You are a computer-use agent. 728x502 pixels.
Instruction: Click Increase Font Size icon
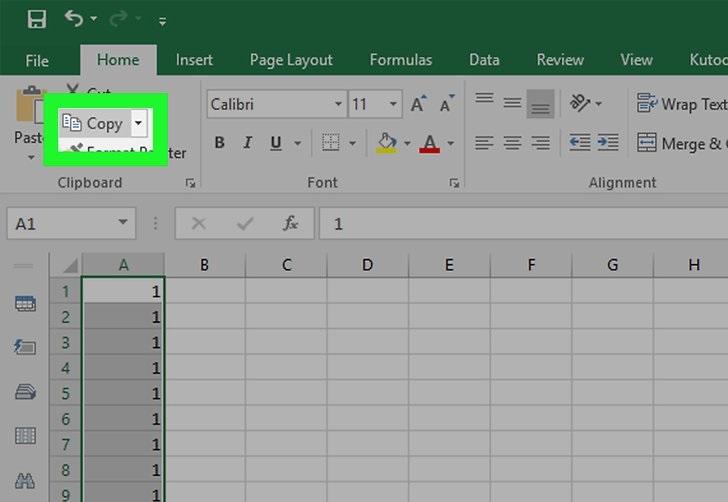click(x=418, y=104)
